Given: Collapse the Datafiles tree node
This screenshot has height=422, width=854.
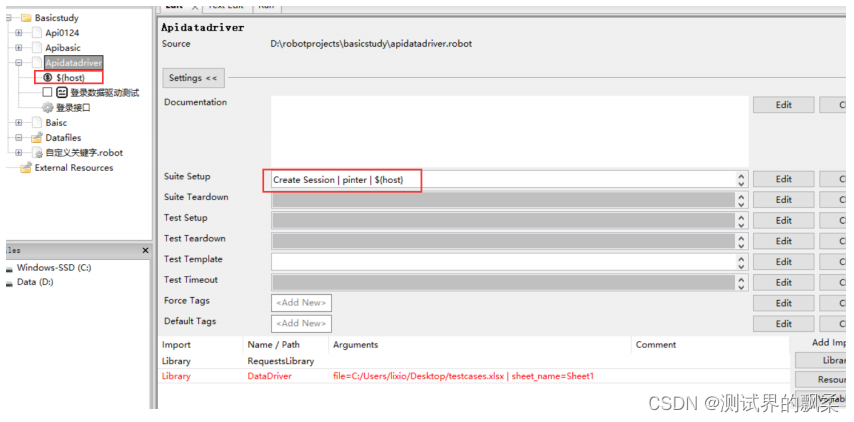Looking at the screenshot, I should 19,138.
